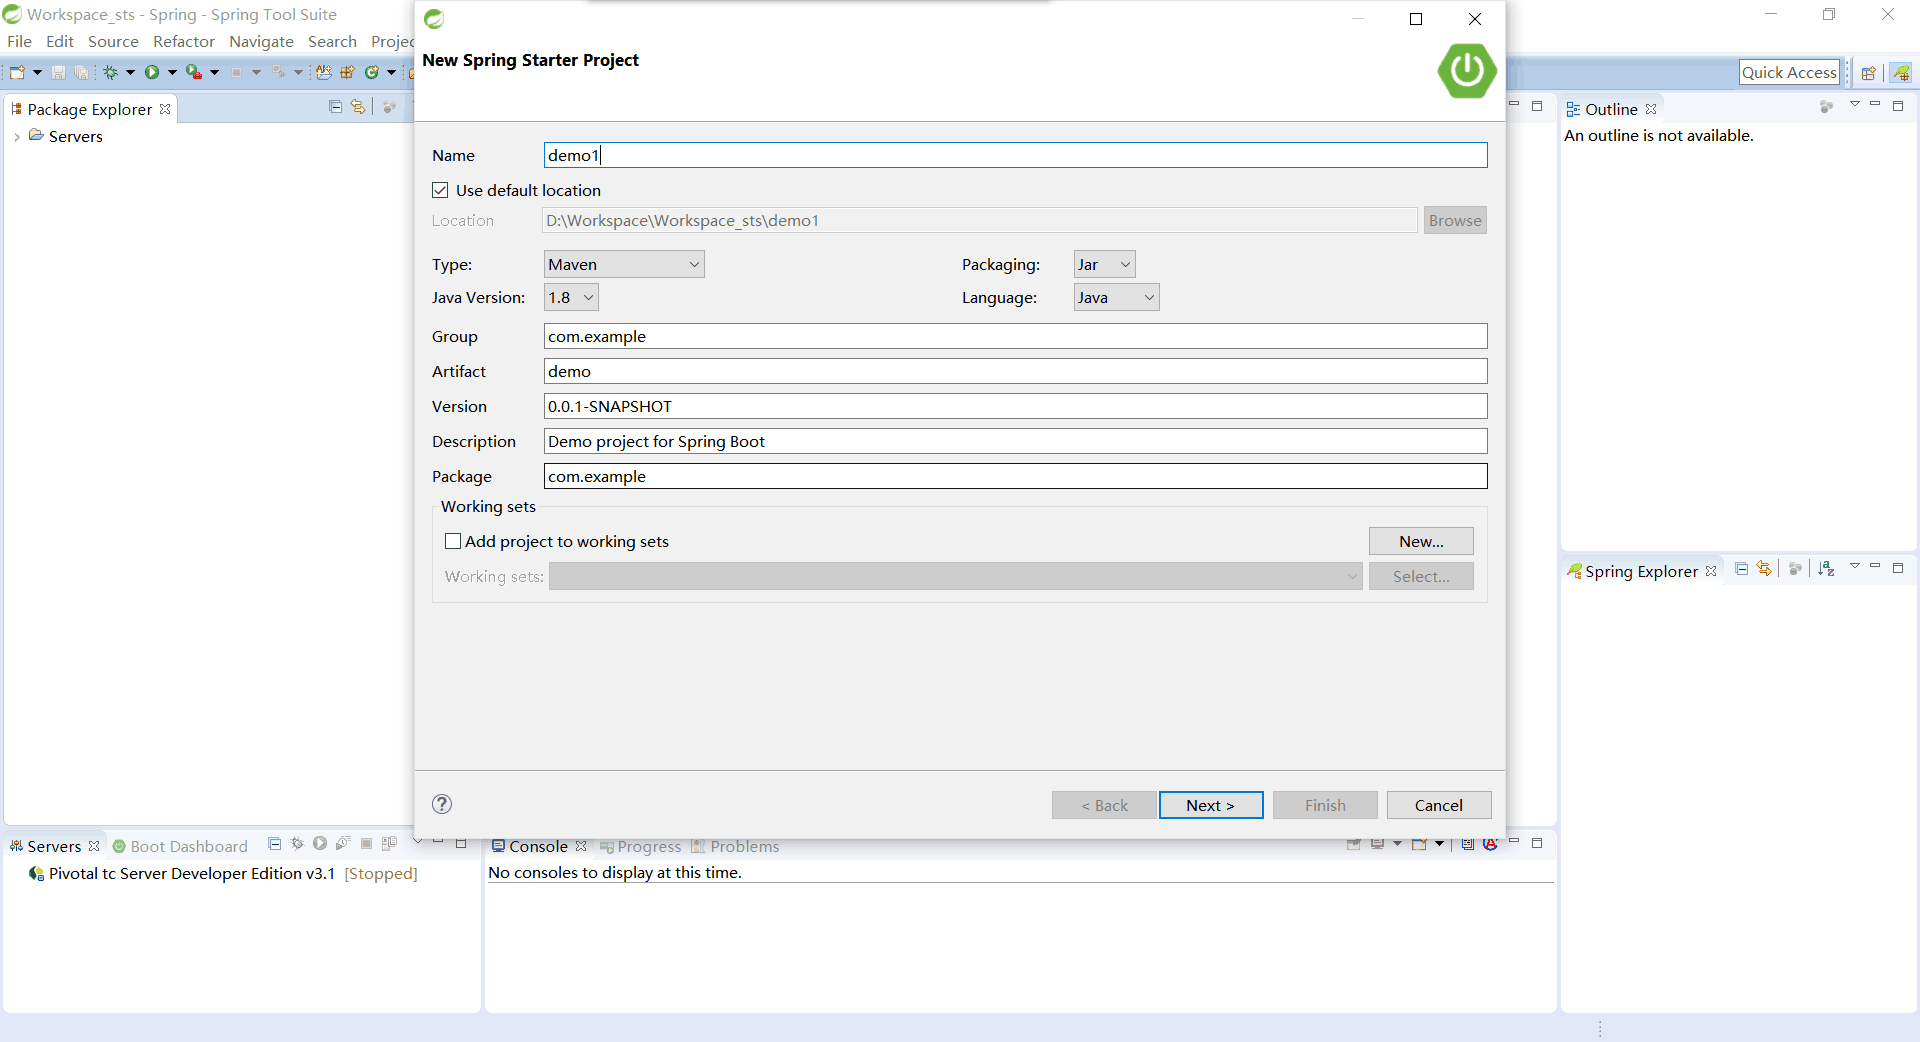Click the Finish button
This screenshot has height=1042, width=1920.
[x=1325, y=805]
